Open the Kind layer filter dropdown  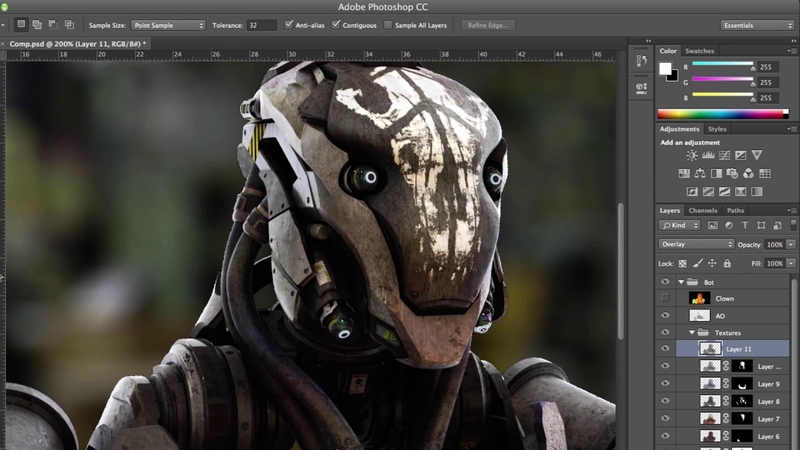[x=679, y=225]
